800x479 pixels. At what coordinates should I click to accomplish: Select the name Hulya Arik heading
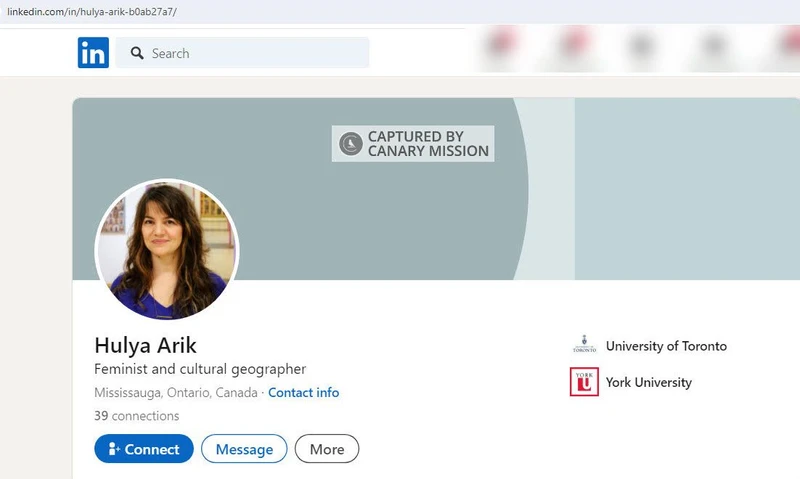click(x=145, y=345)
